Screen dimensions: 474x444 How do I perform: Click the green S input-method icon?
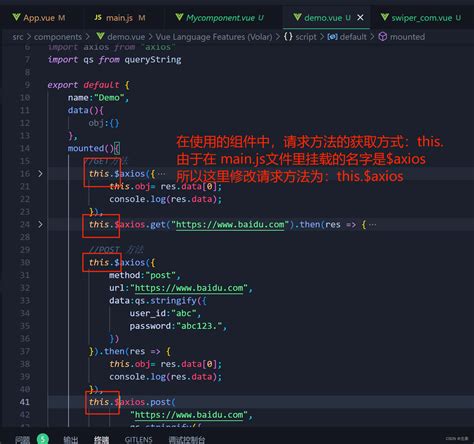pyautogui.click(x=43, y=439)
